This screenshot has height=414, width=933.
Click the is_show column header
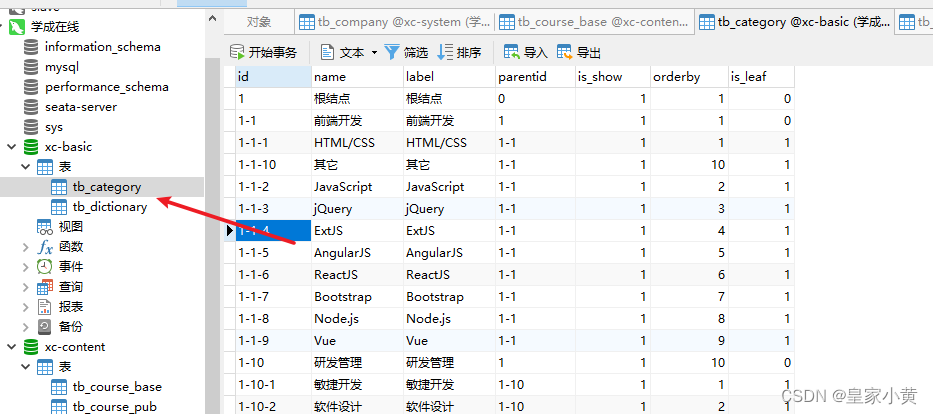(x=613, y=77)
